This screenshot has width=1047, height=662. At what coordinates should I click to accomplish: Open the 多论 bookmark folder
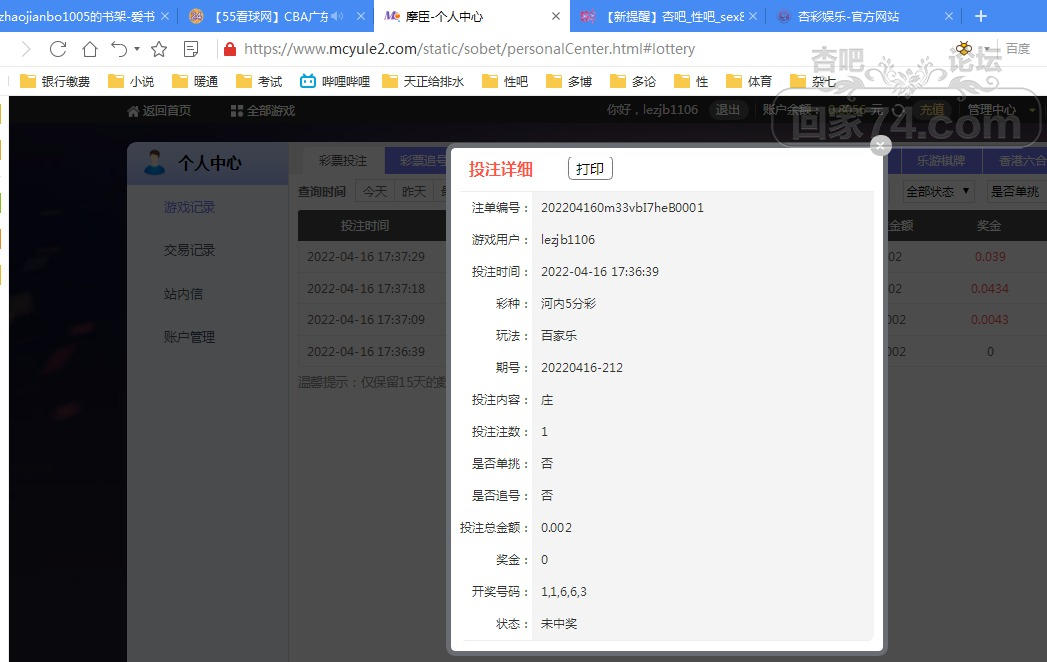(x=633, y=81)
